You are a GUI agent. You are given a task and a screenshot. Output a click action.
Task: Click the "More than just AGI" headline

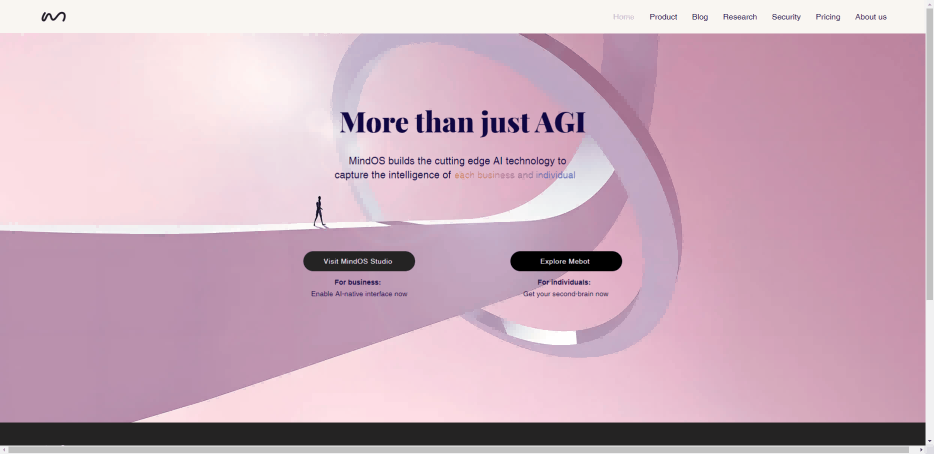pos(462,122)
